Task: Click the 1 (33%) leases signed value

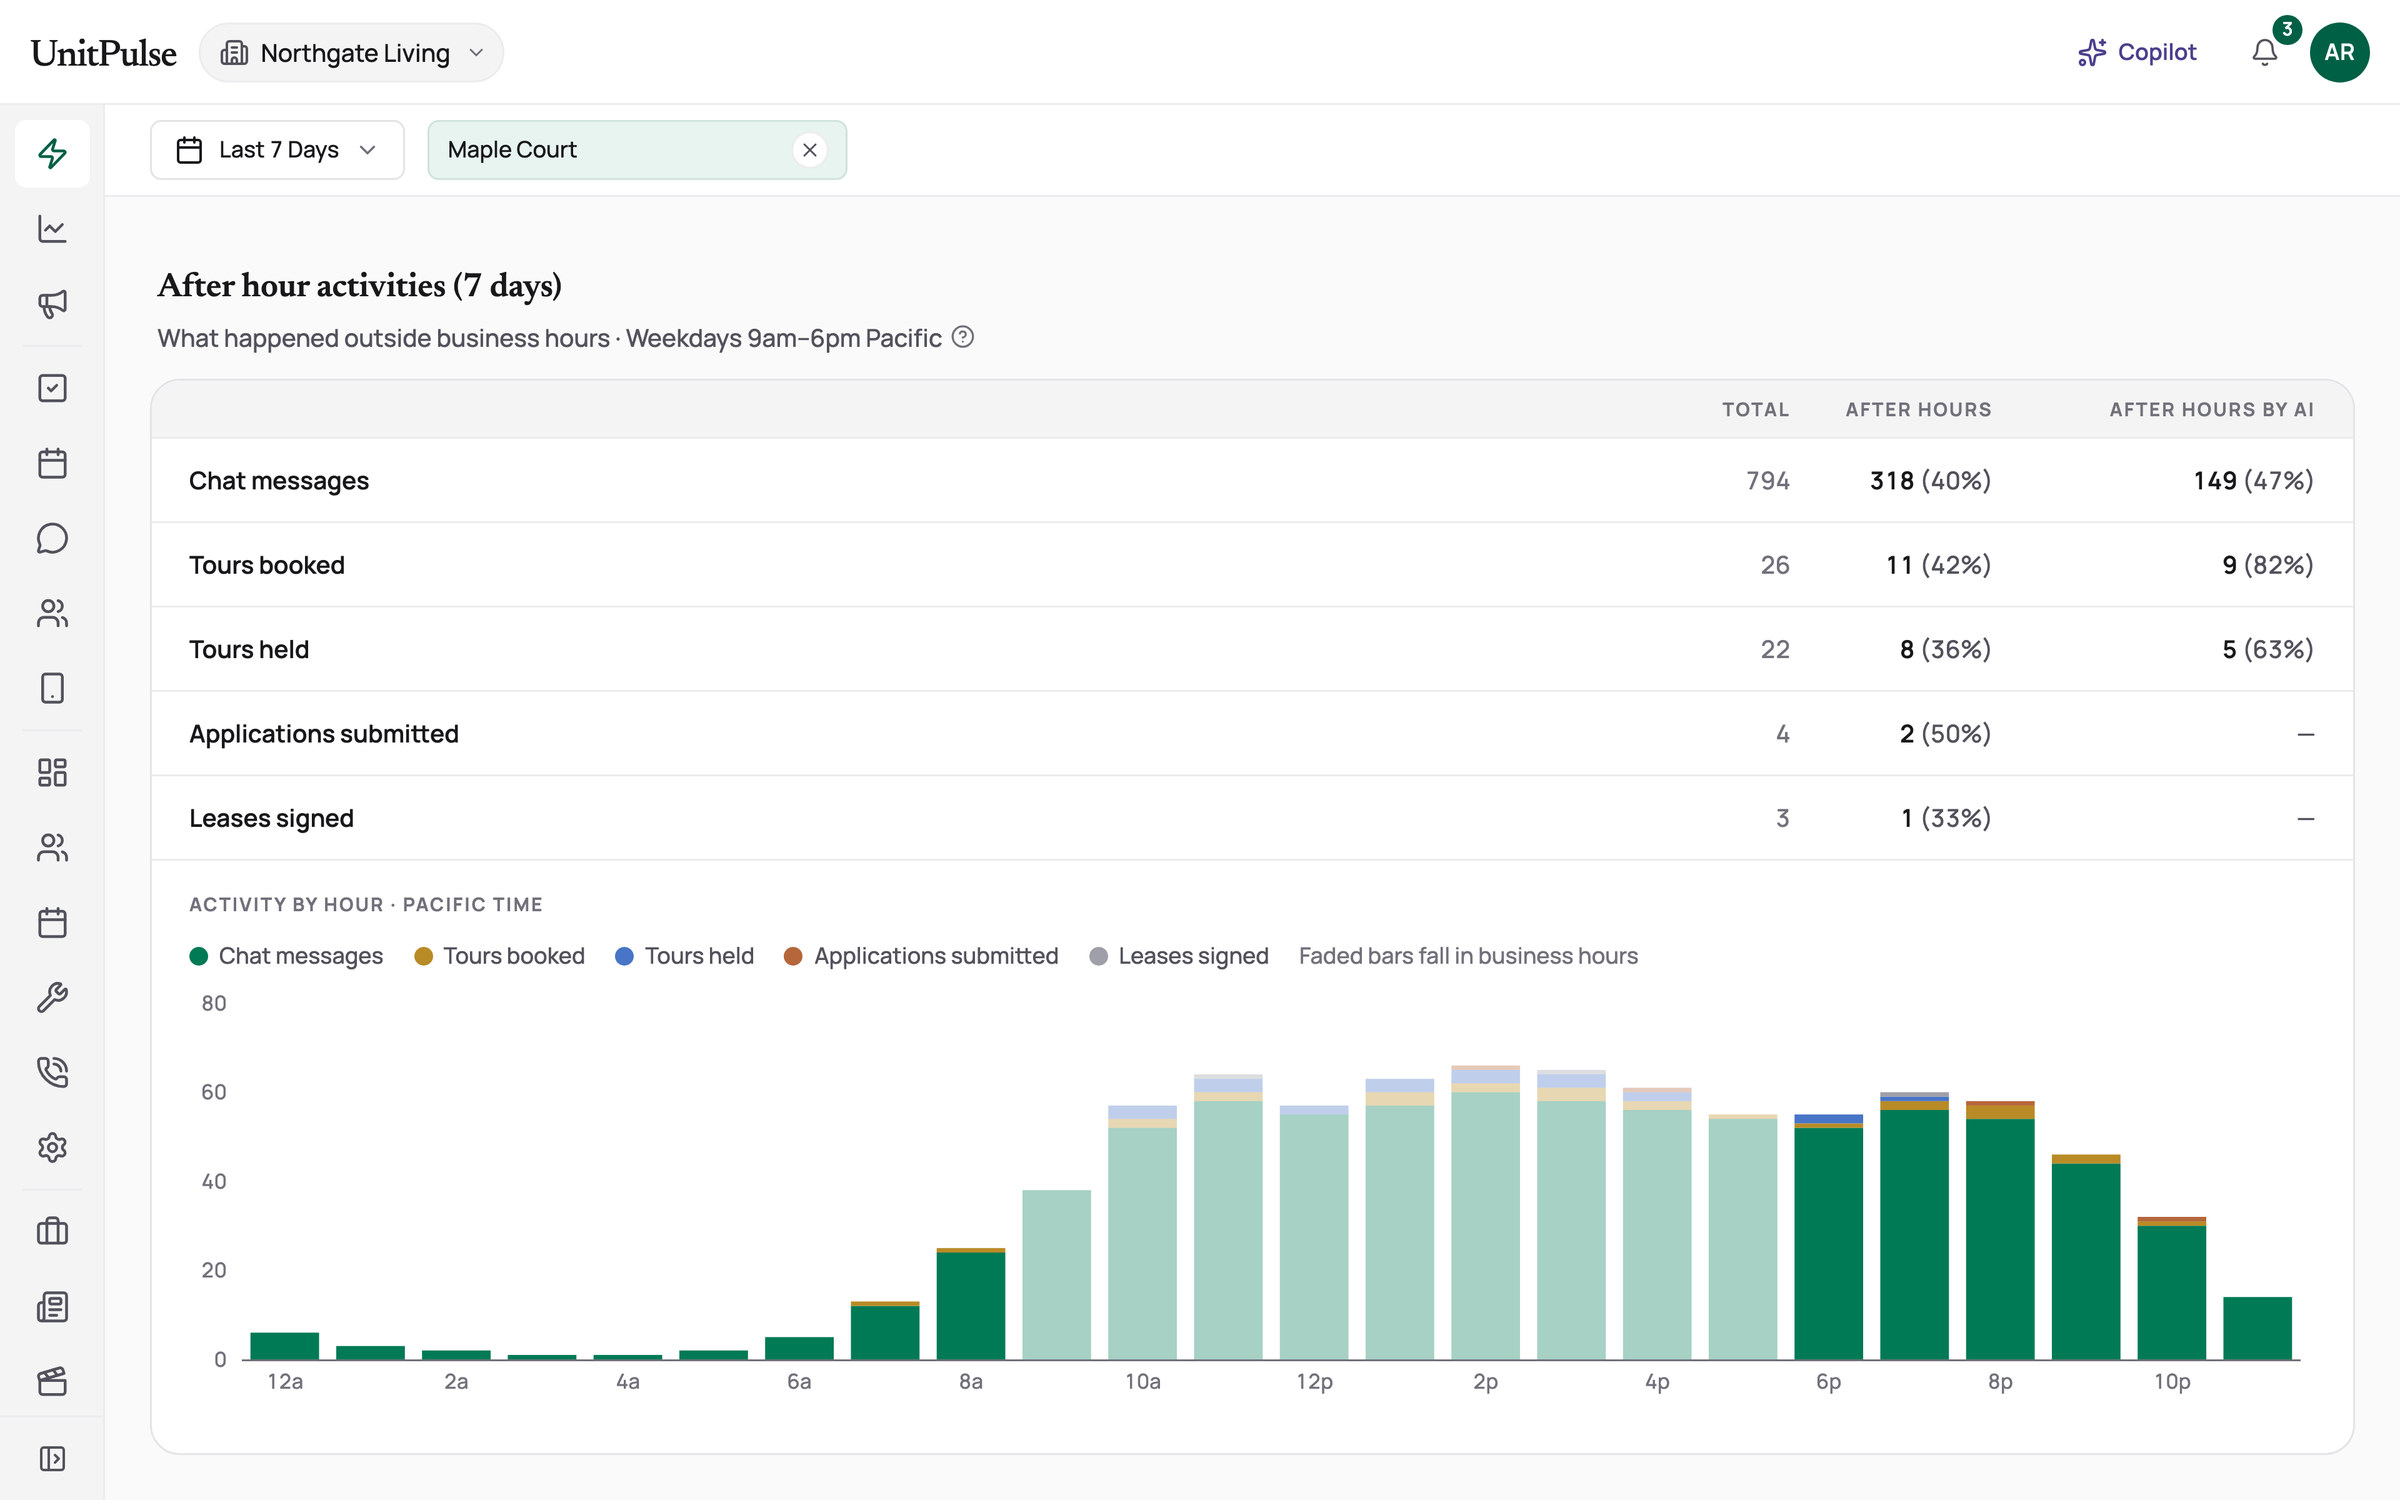Action: coord(1946,818)
